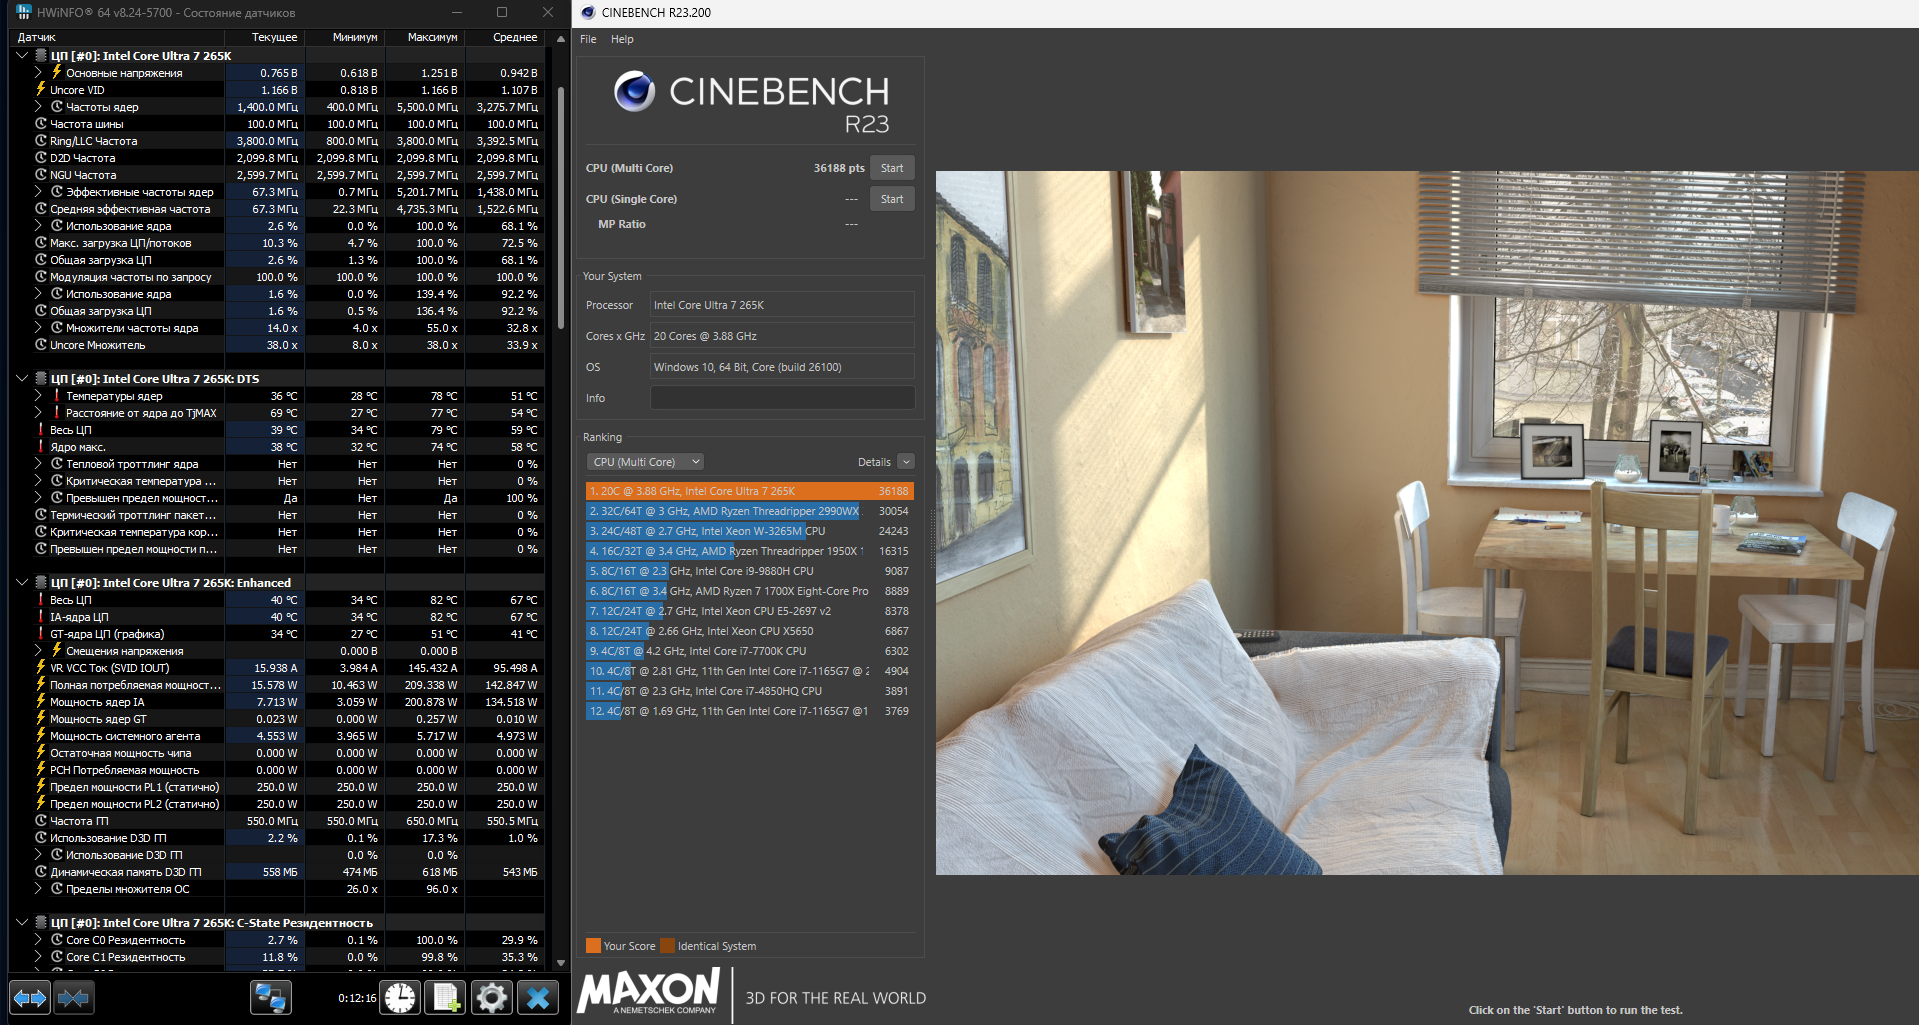Screen dimensions: 1919x1025
Task: Click the thermometer icon beside GT-ядра ЦП
Action: coord(41,633)
